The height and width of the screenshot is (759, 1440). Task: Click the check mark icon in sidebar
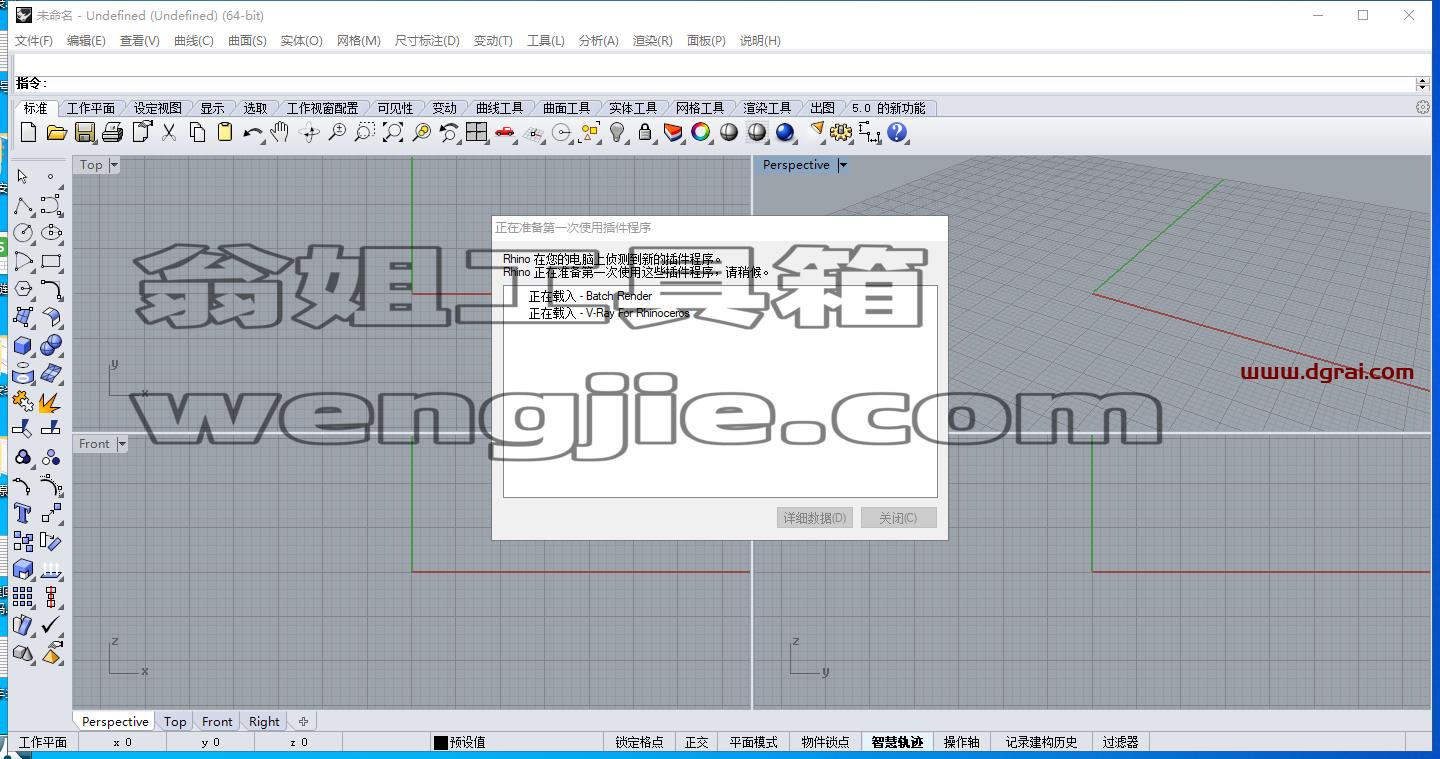tap(51, 625)
